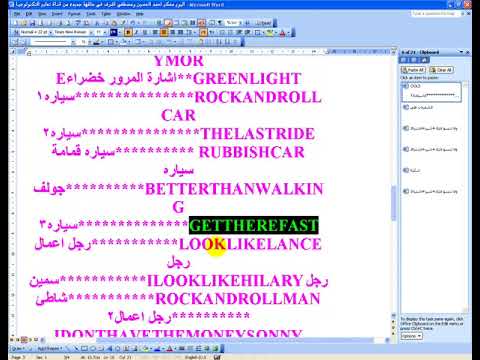Select the Line tool in Drawing toolbar
The width and height of the screenshot is (480, 360).
click(x=68, y=349)
